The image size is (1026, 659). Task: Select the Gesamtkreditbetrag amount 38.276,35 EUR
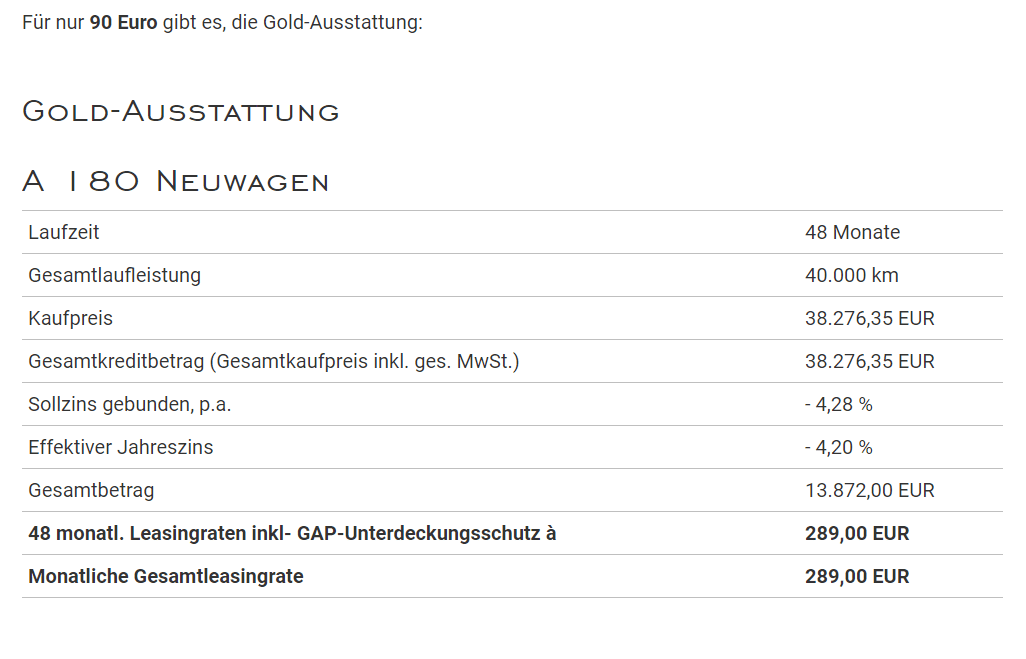[870, 361]
